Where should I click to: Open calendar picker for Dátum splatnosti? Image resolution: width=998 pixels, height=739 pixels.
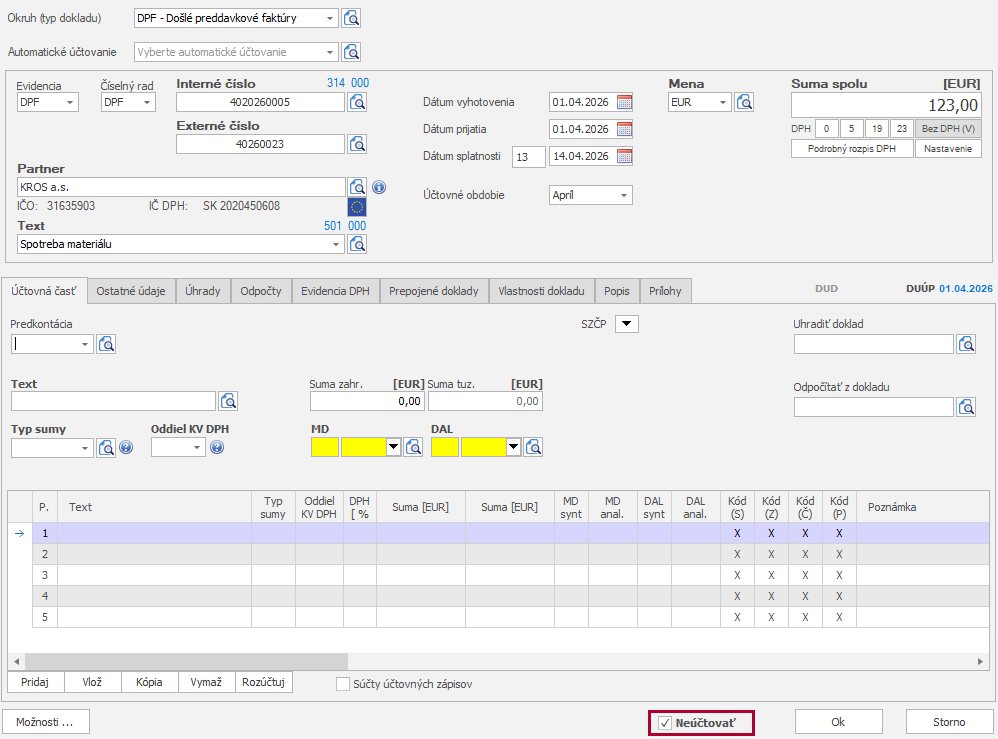(625, 156)
